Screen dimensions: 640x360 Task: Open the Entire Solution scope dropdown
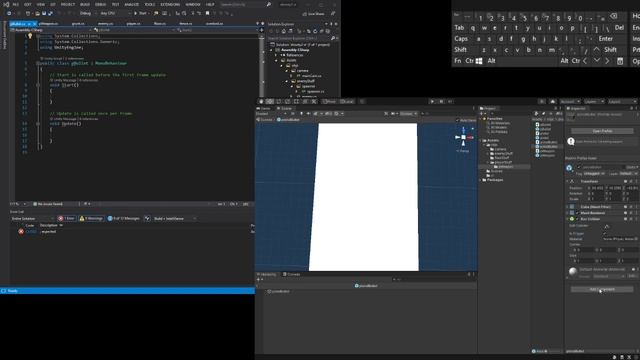pyautogui.click(x=32, y=218)
